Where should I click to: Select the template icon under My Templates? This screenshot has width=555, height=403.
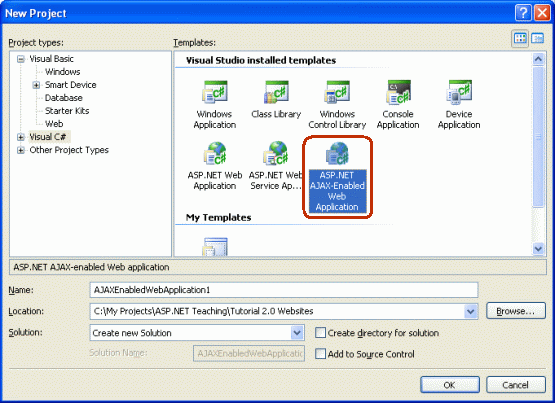point(215,246)
